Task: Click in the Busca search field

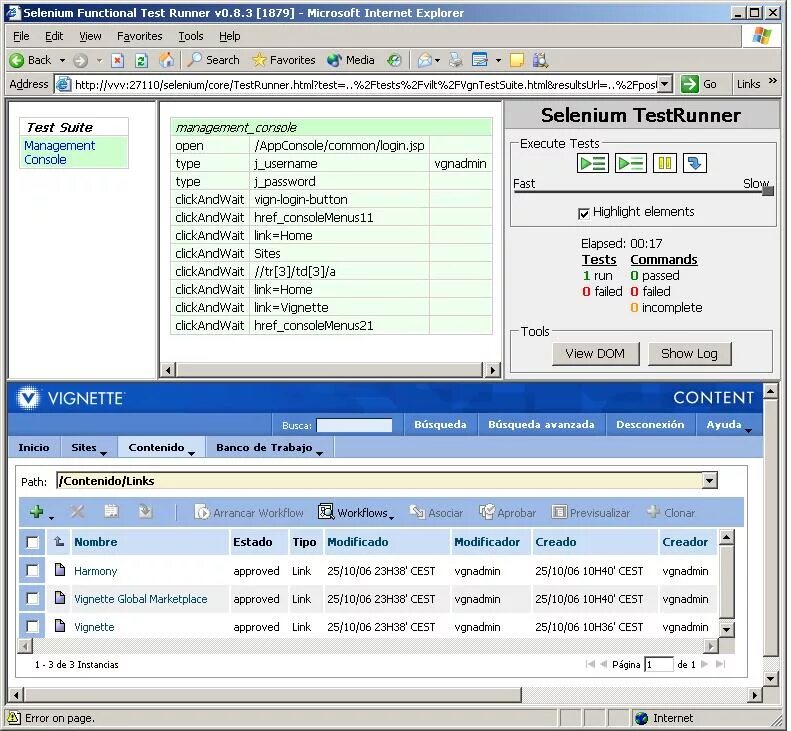Action: pyautogui.click(x=354, y=425)
